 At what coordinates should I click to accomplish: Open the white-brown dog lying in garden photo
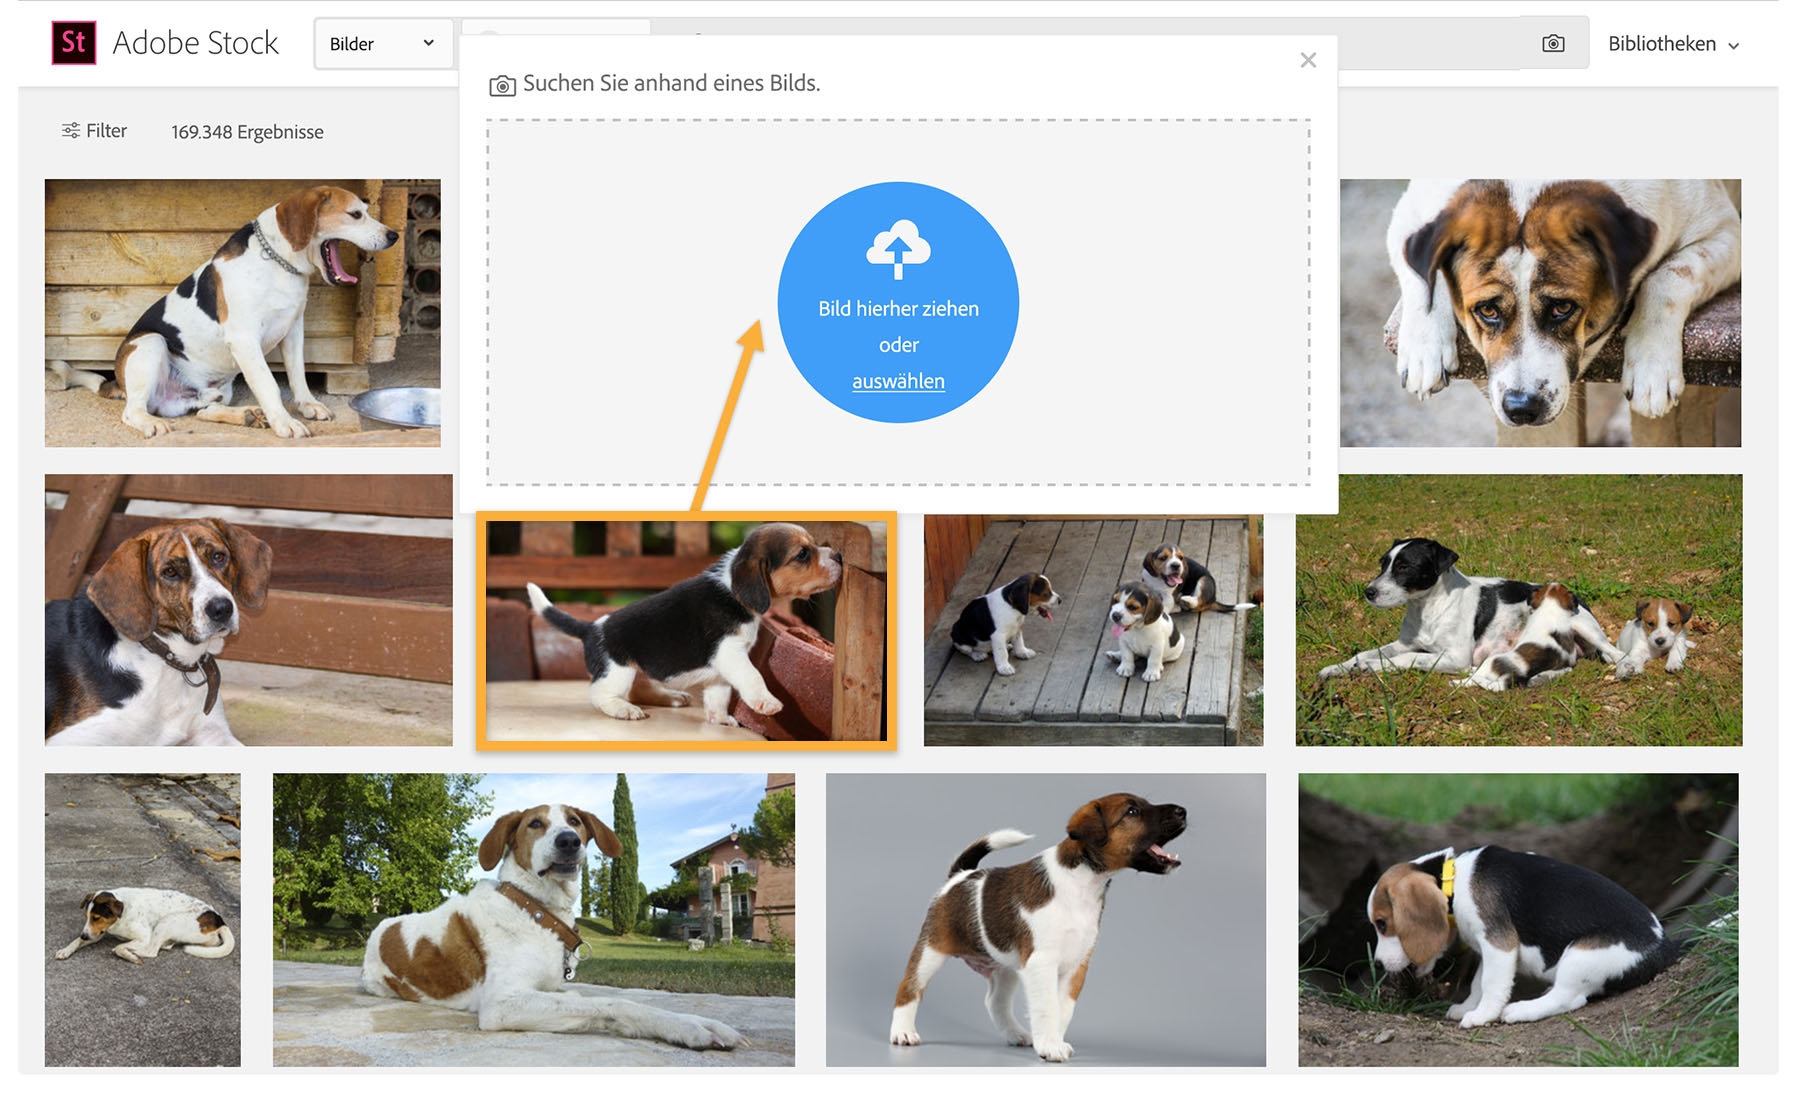click(534, 919)
